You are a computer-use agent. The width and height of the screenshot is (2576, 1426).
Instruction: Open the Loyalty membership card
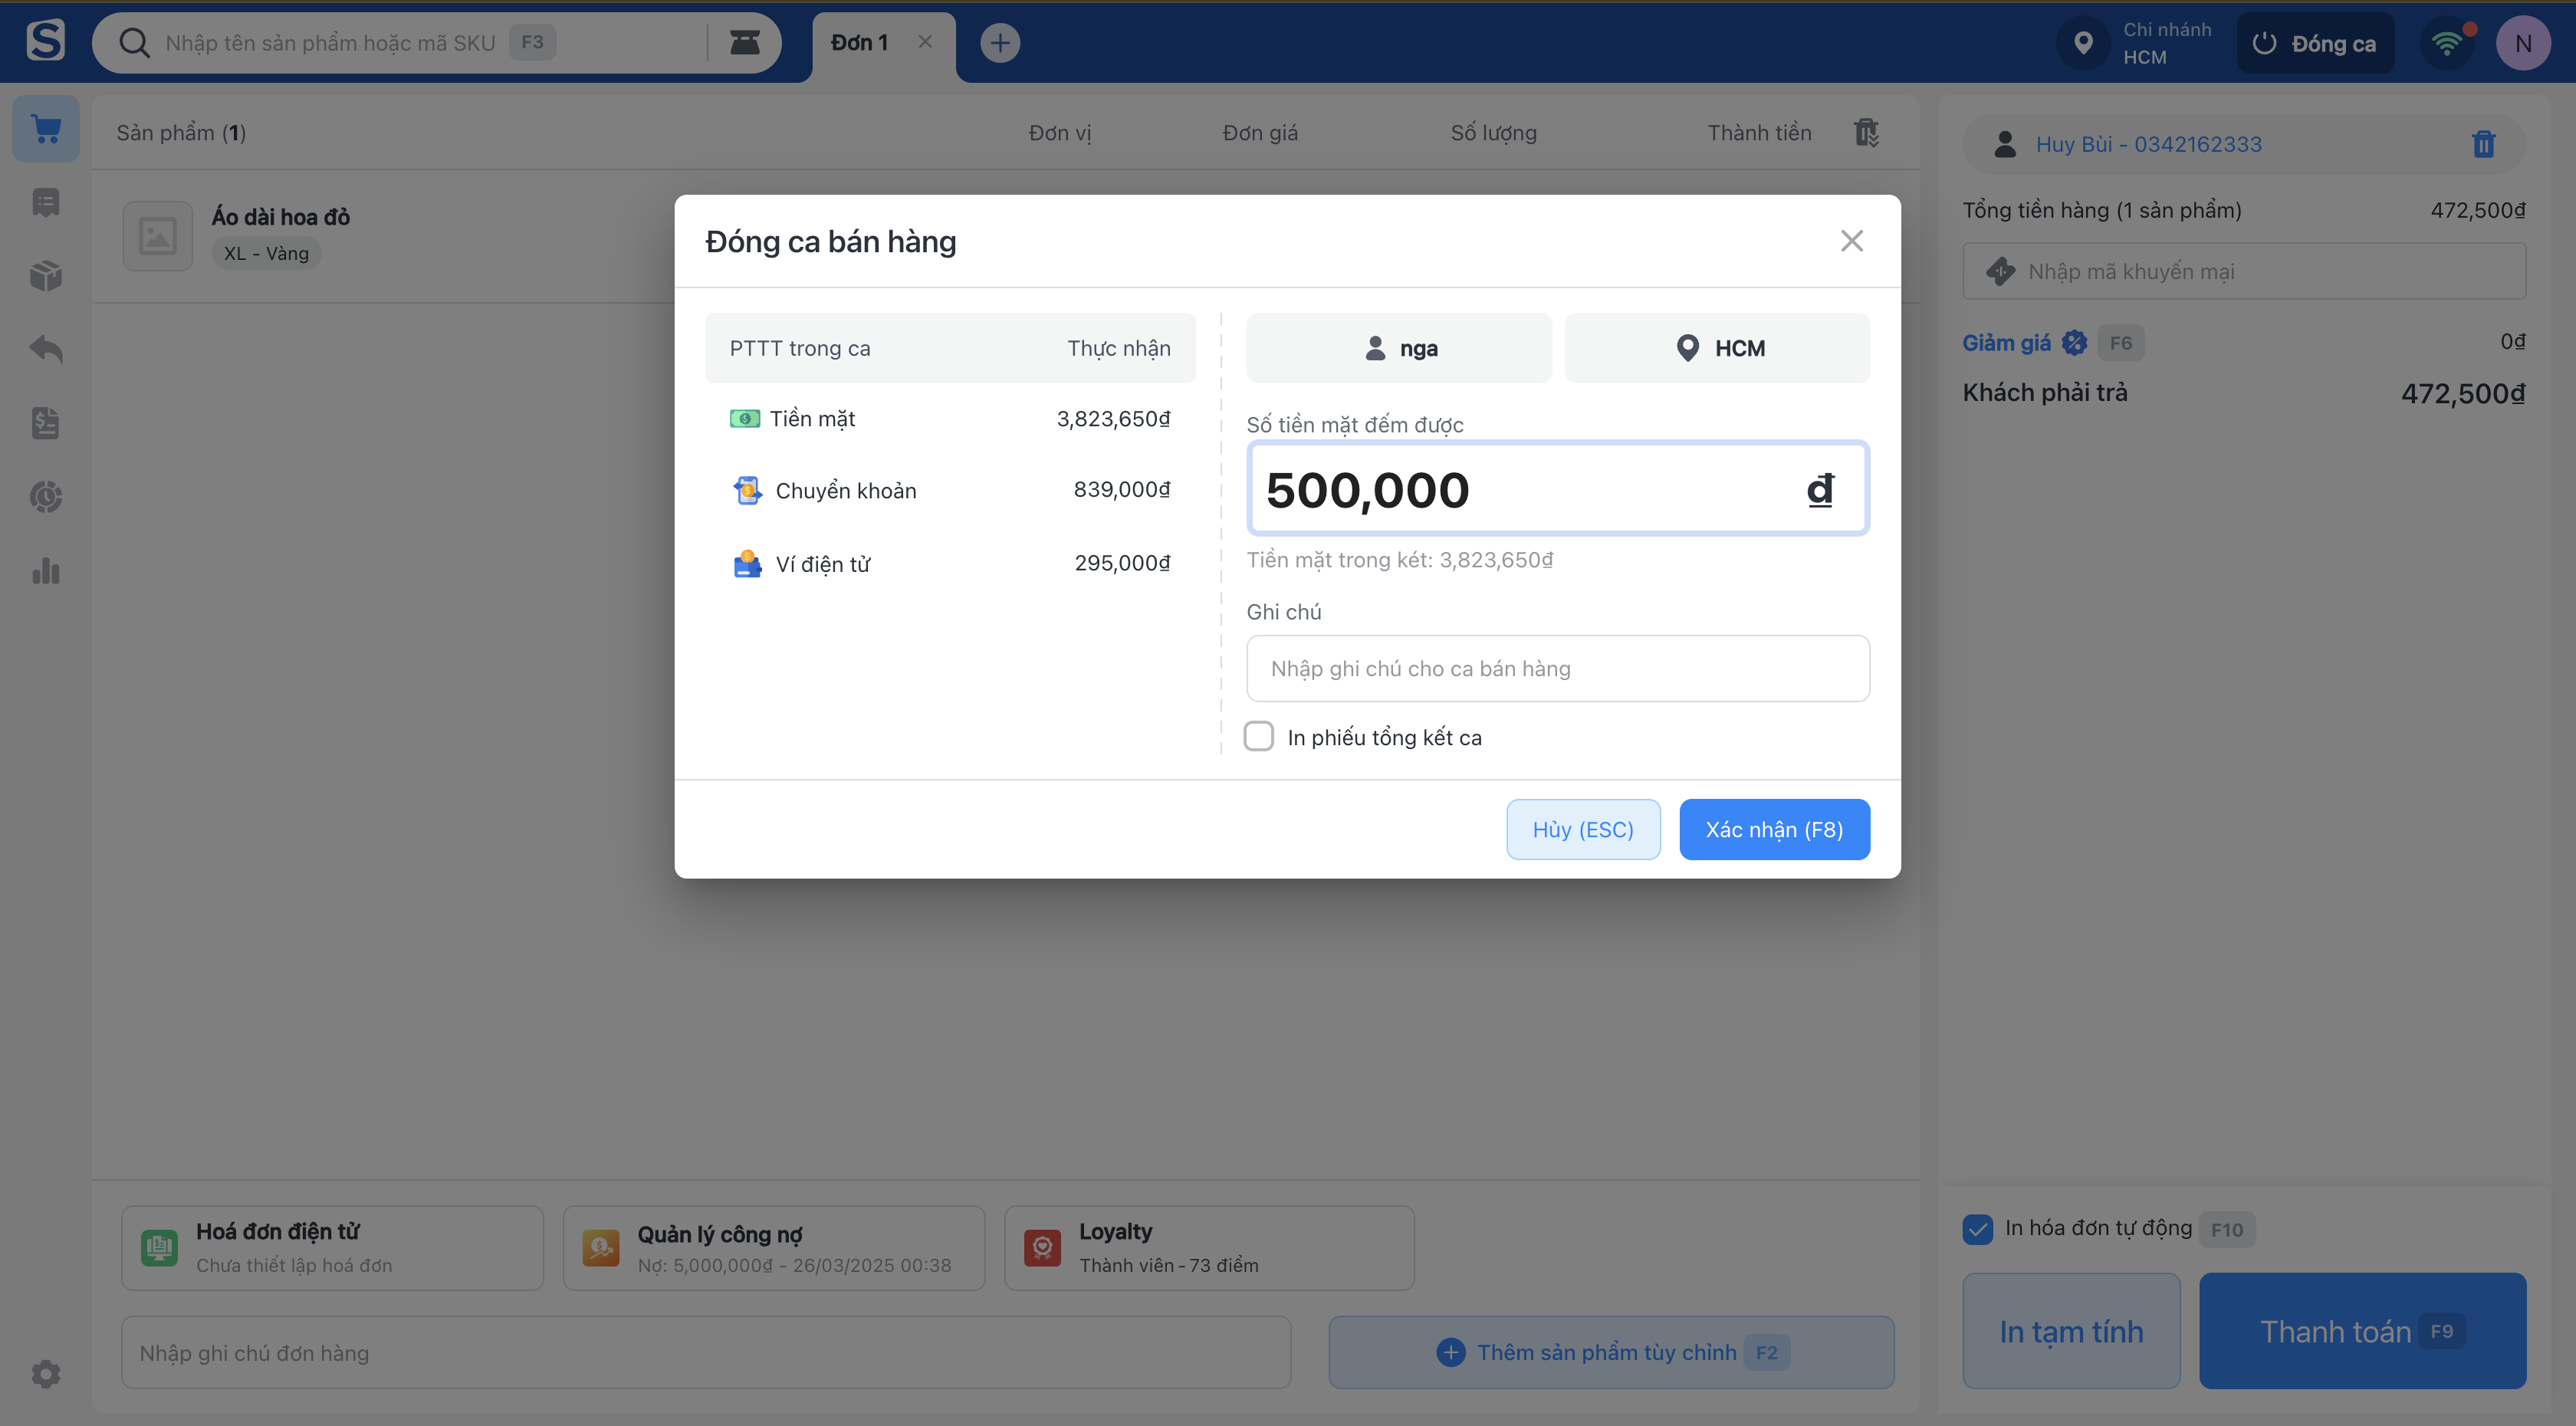point(1209,1248)
